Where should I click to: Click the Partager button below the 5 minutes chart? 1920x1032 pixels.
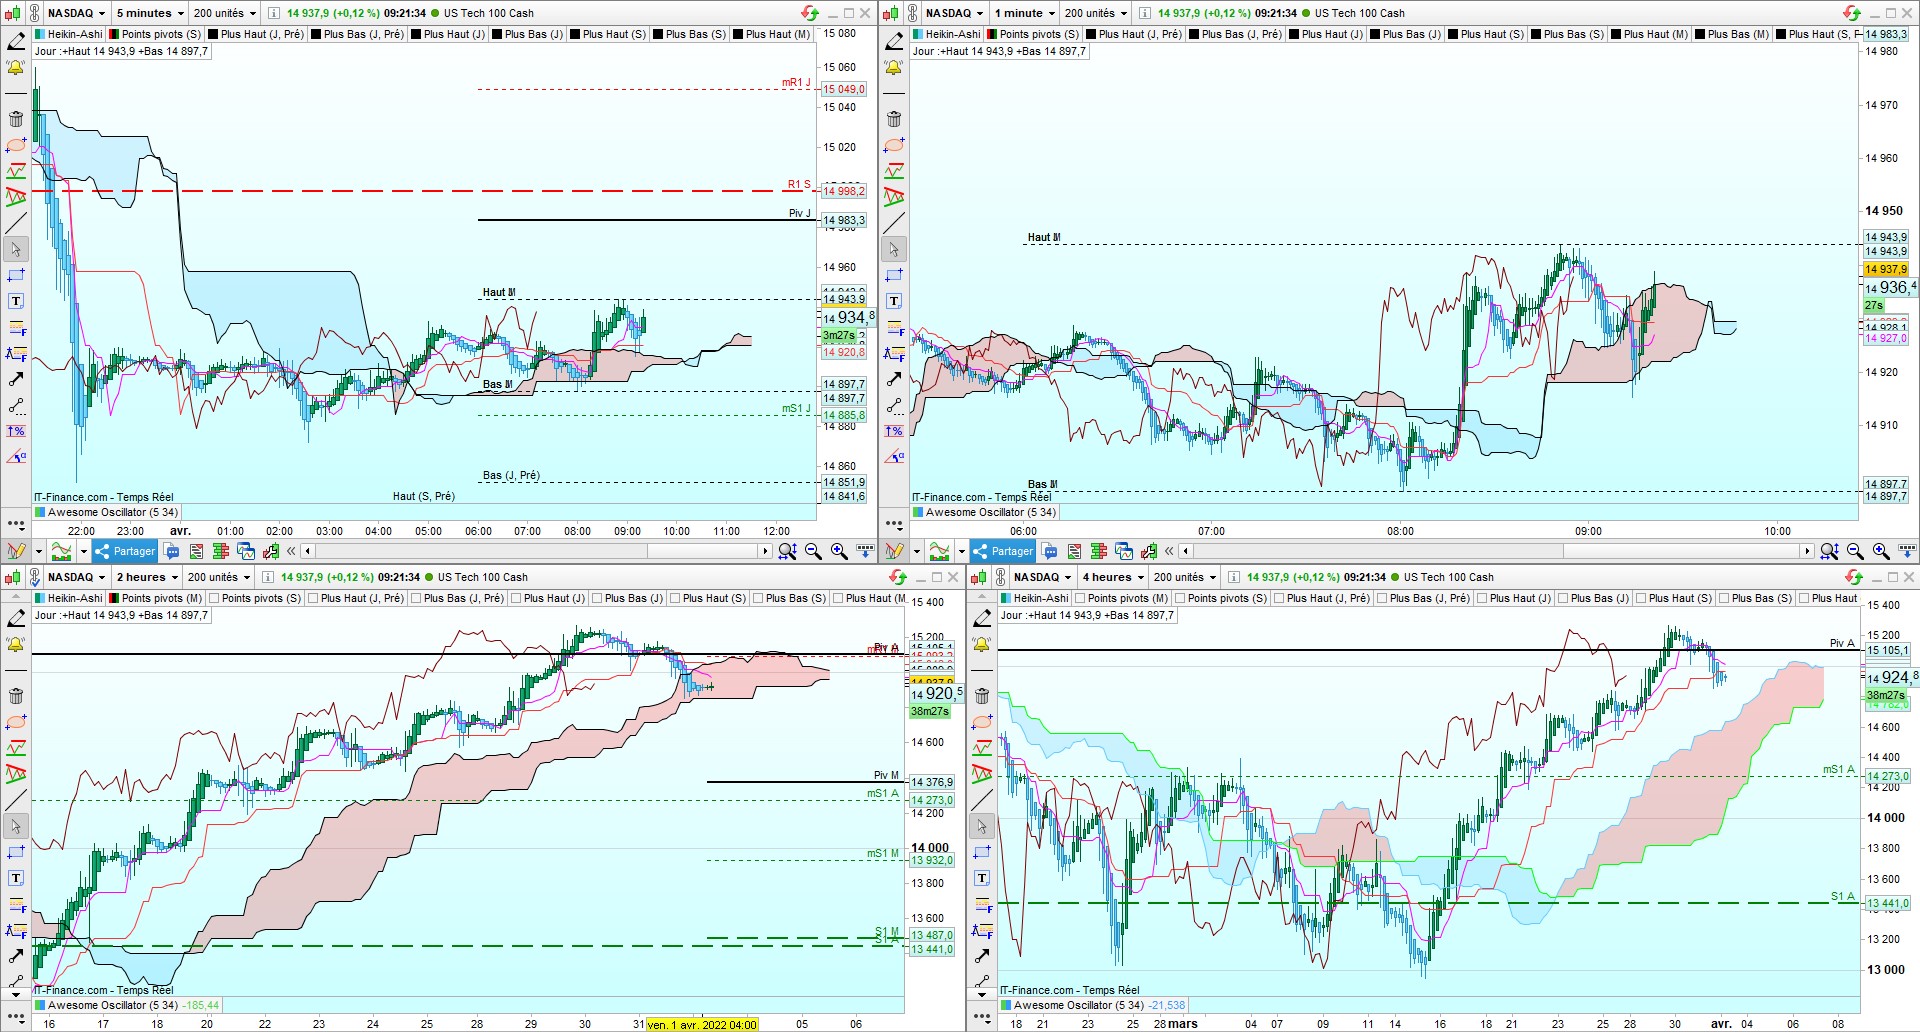(125, 551)
